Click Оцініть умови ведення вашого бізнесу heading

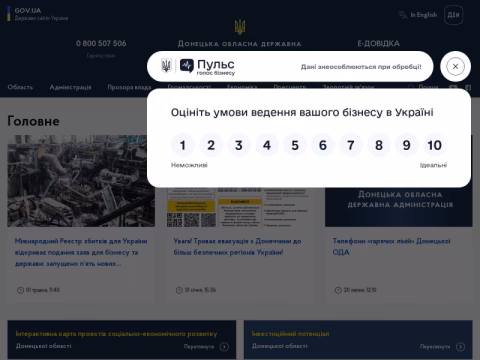[302, 113]
